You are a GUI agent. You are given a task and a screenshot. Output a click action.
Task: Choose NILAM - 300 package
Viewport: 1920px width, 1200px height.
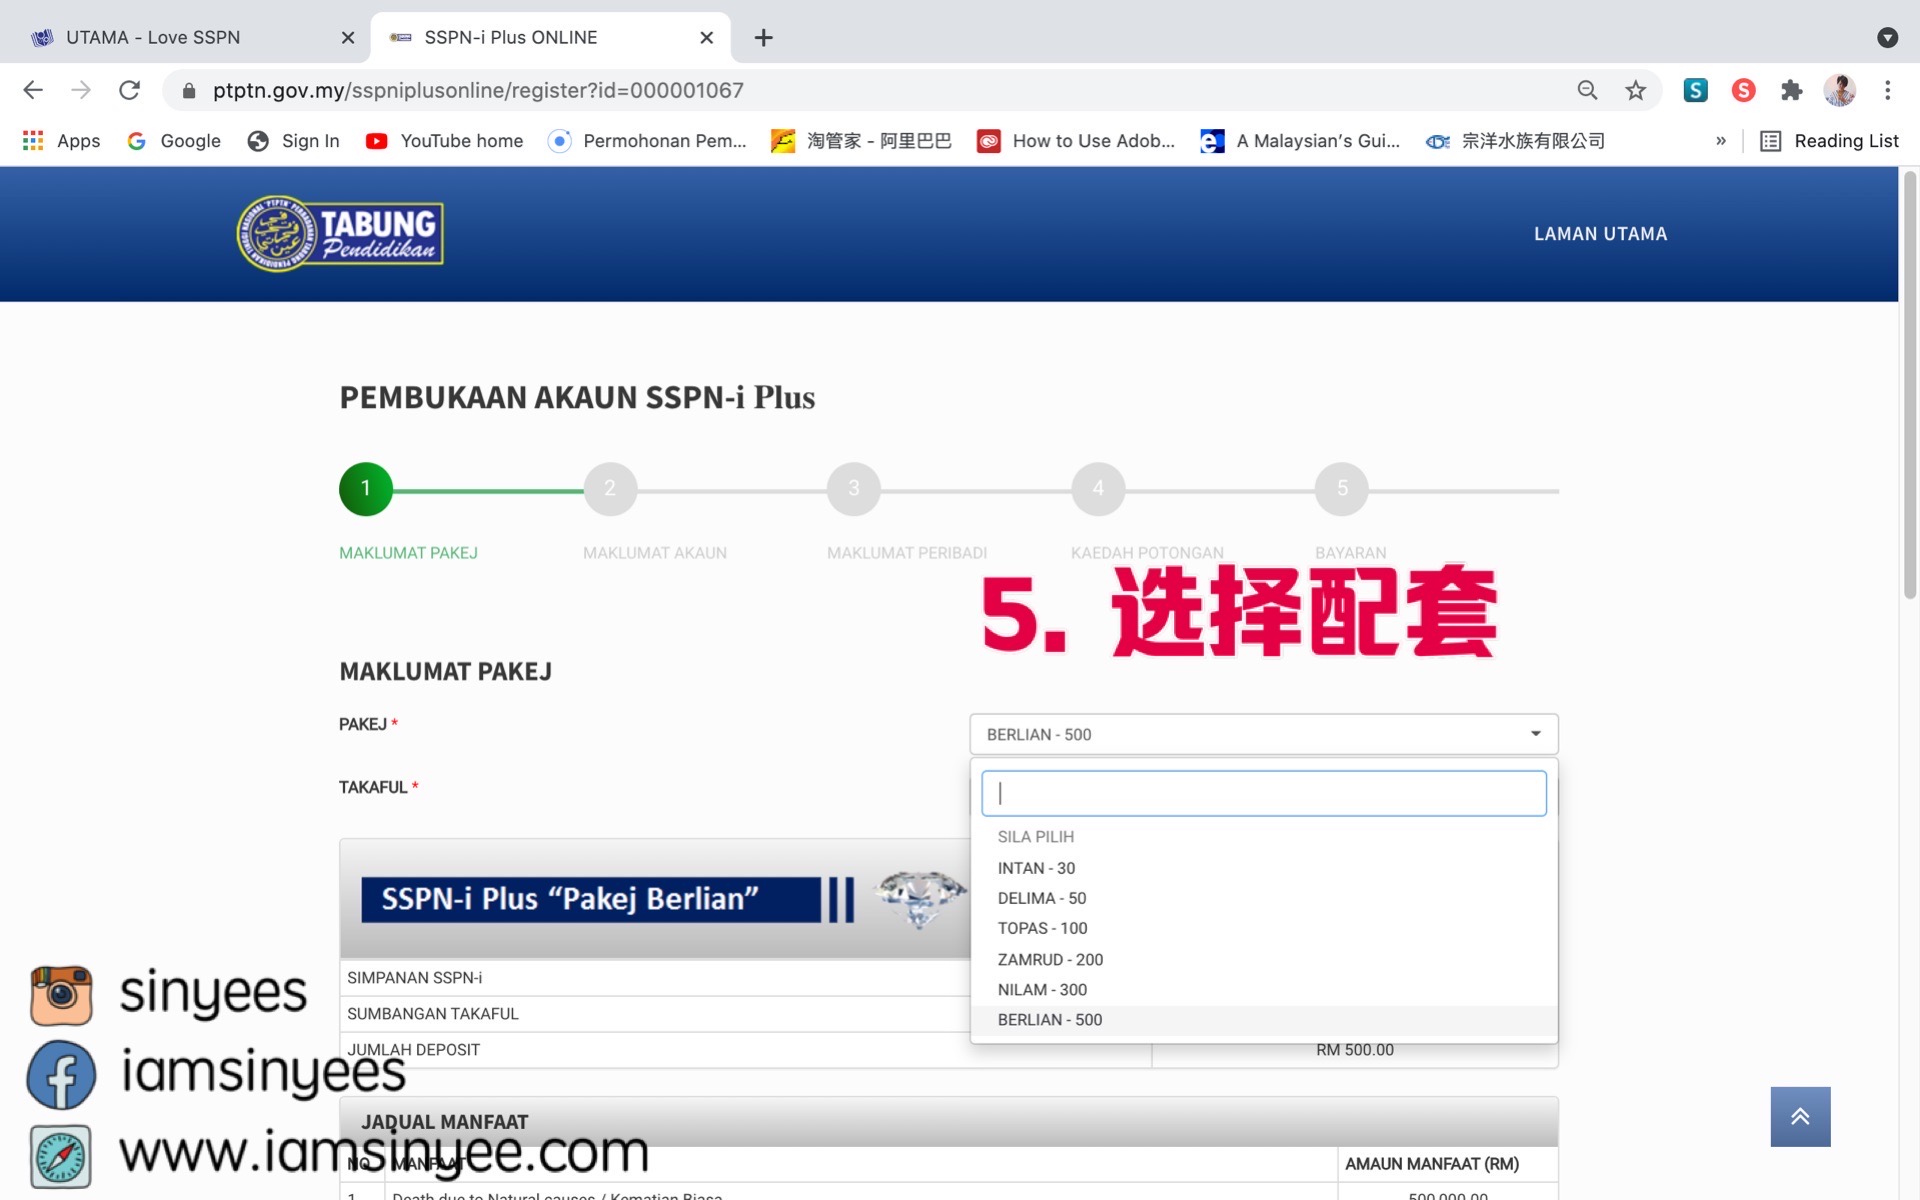(x=1264, y=989)
